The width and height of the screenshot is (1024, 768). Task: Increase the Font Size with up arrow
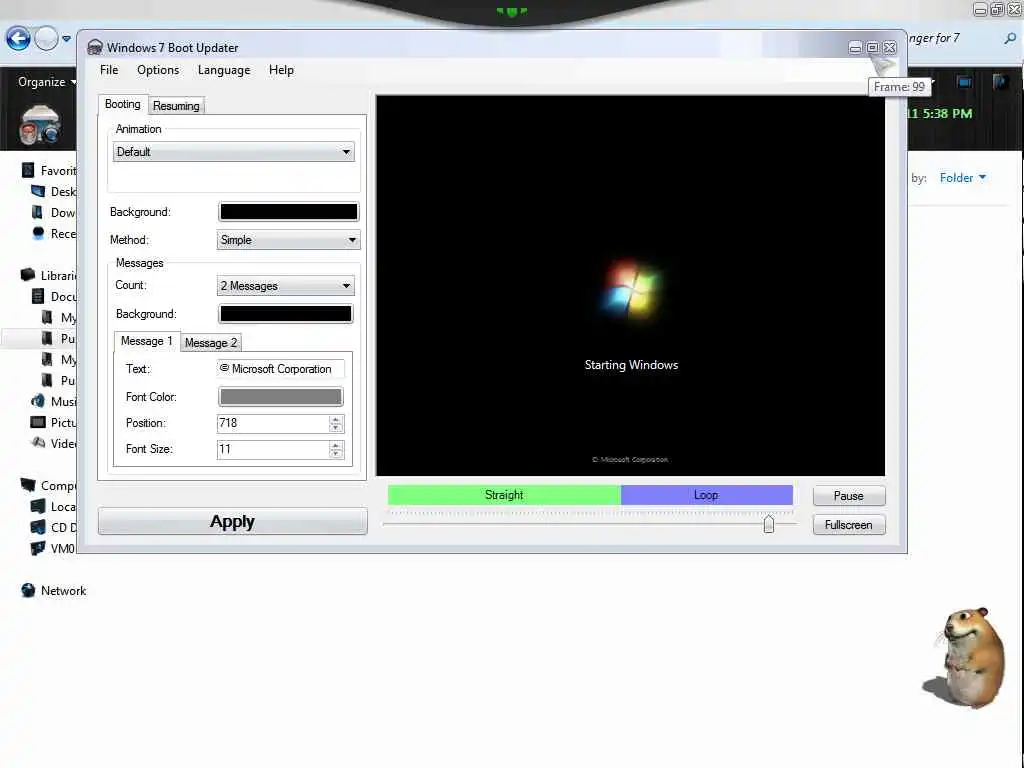[x=336, y=445]
